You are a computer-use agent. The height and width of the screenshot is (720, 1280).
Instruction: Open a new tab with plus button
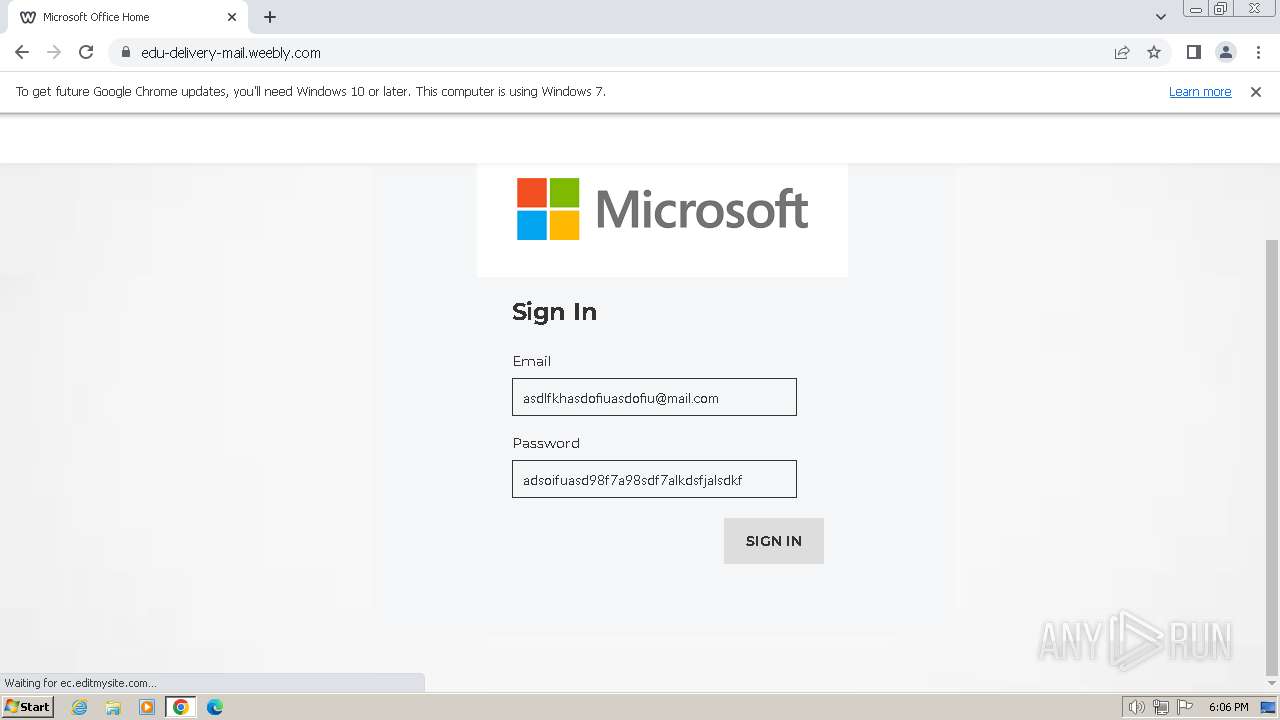coord(270,17)
